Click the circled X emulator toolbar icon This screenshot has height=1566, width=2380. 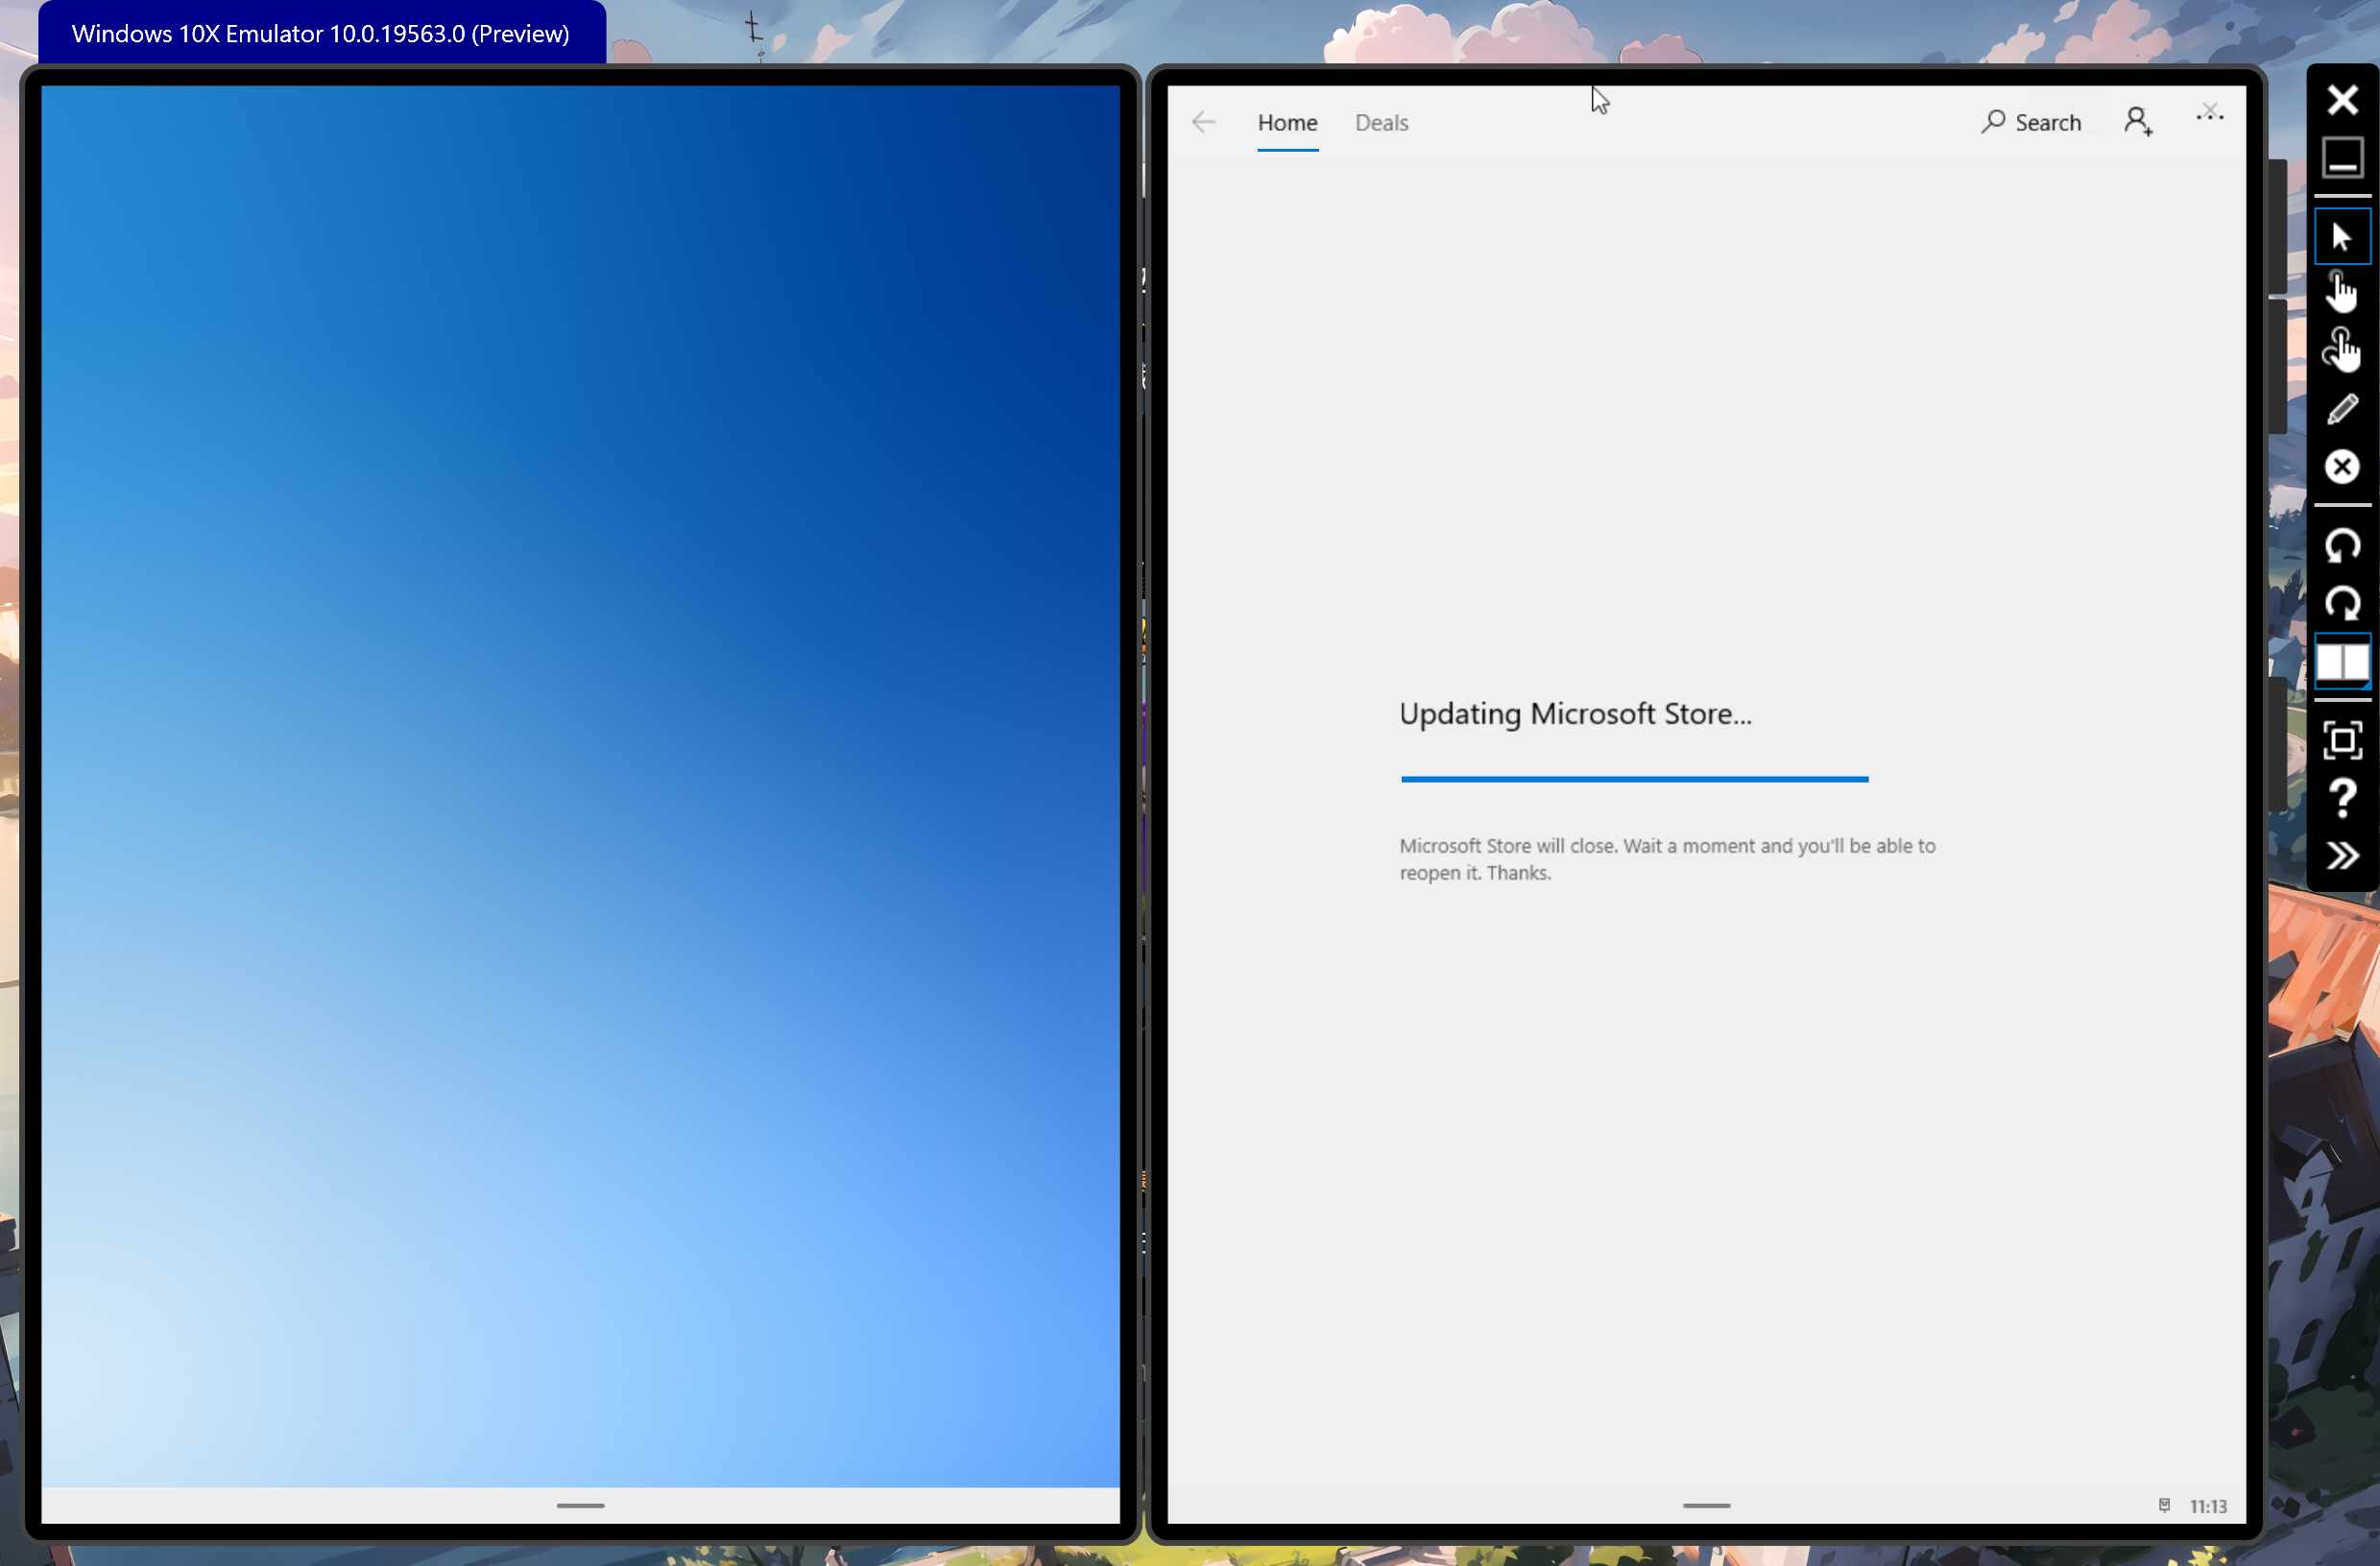coord(2341,467)
